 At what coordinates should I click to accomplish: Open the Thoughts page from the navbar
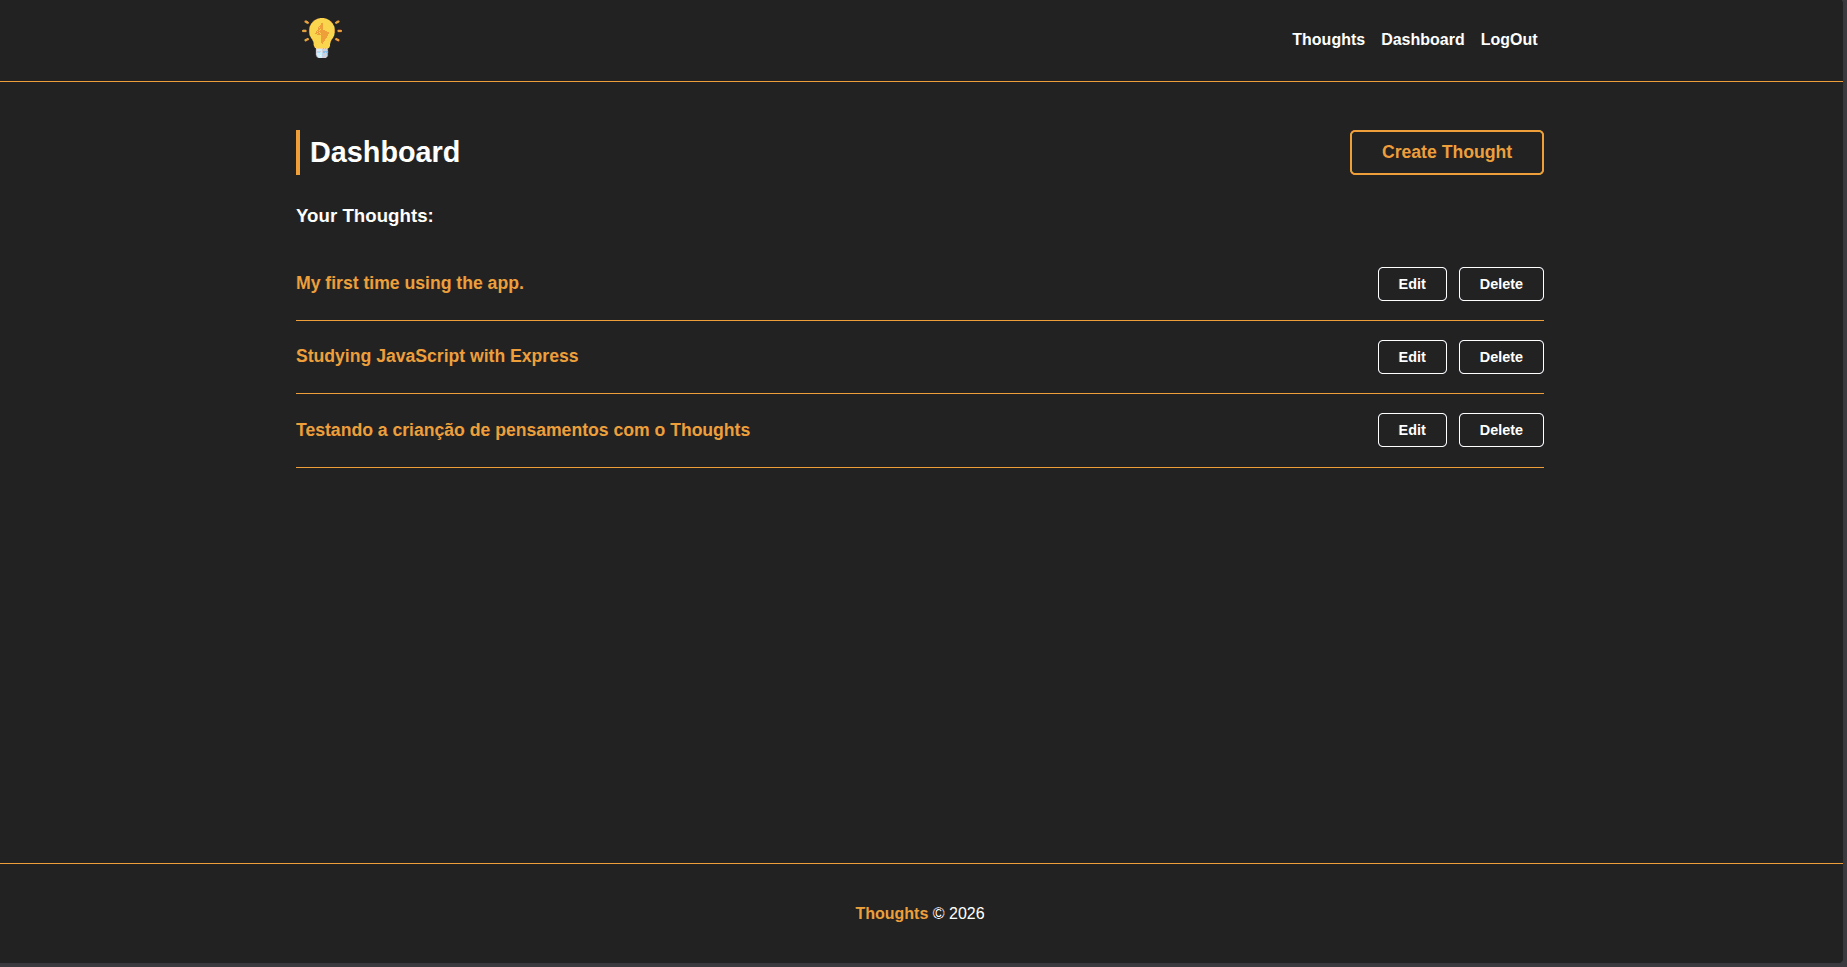coord(1327,40)
